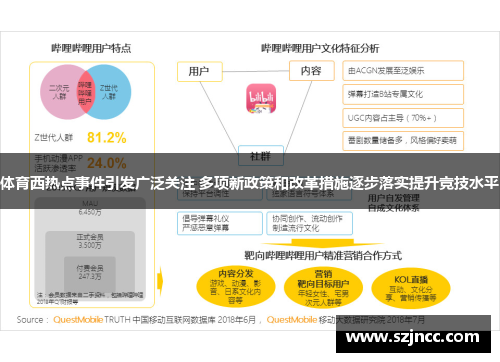
Task: Click the '协同创作、流动创作 制造流行文化' box
Action: [310, 223]
